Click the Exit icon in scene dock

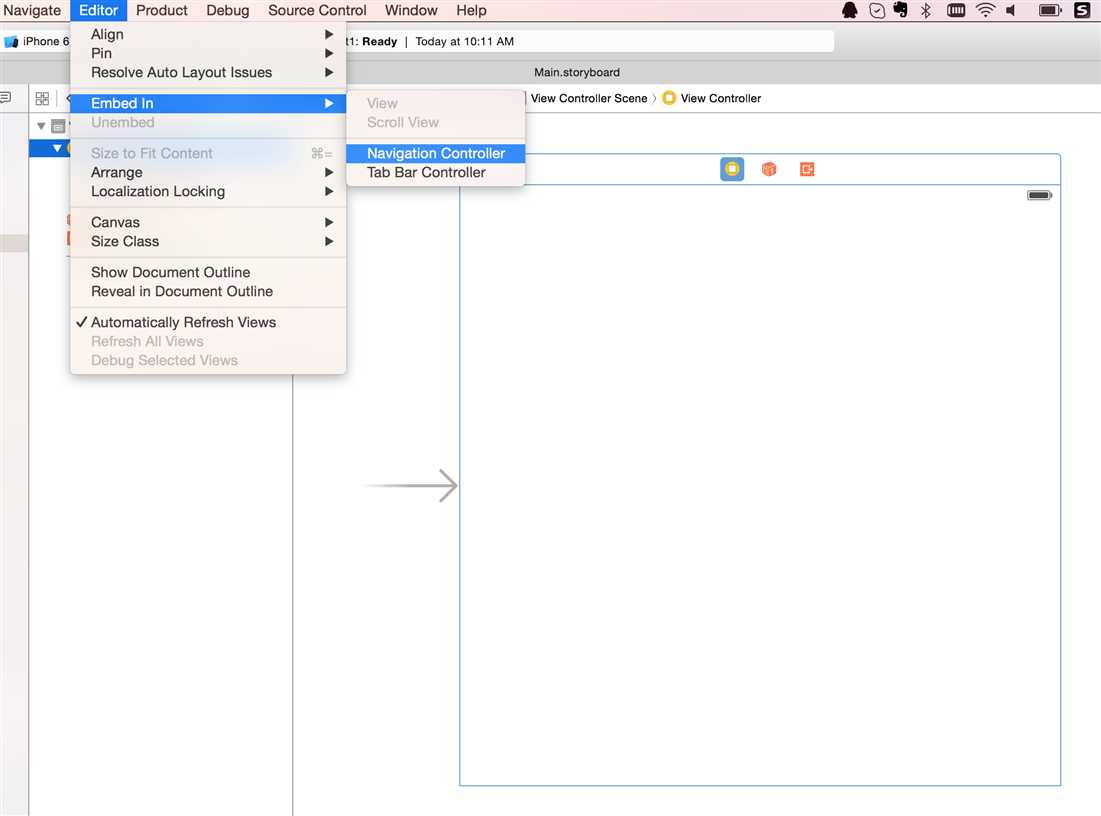coord(807,169)
